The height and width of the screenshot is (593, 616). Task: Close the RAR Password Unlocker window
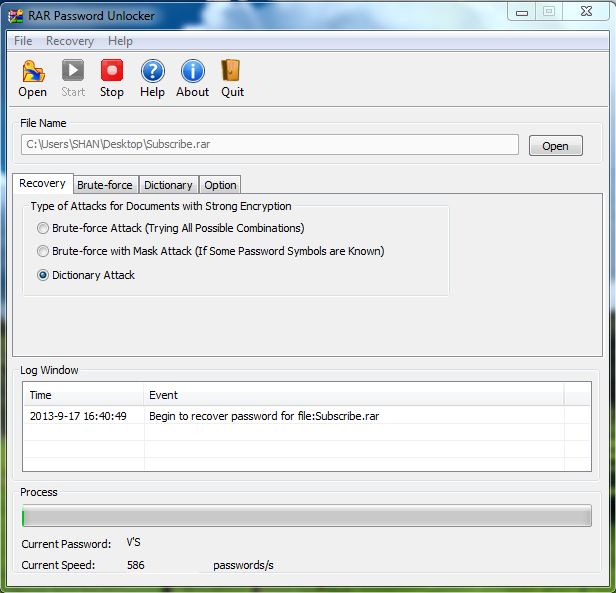pos(587,11)
